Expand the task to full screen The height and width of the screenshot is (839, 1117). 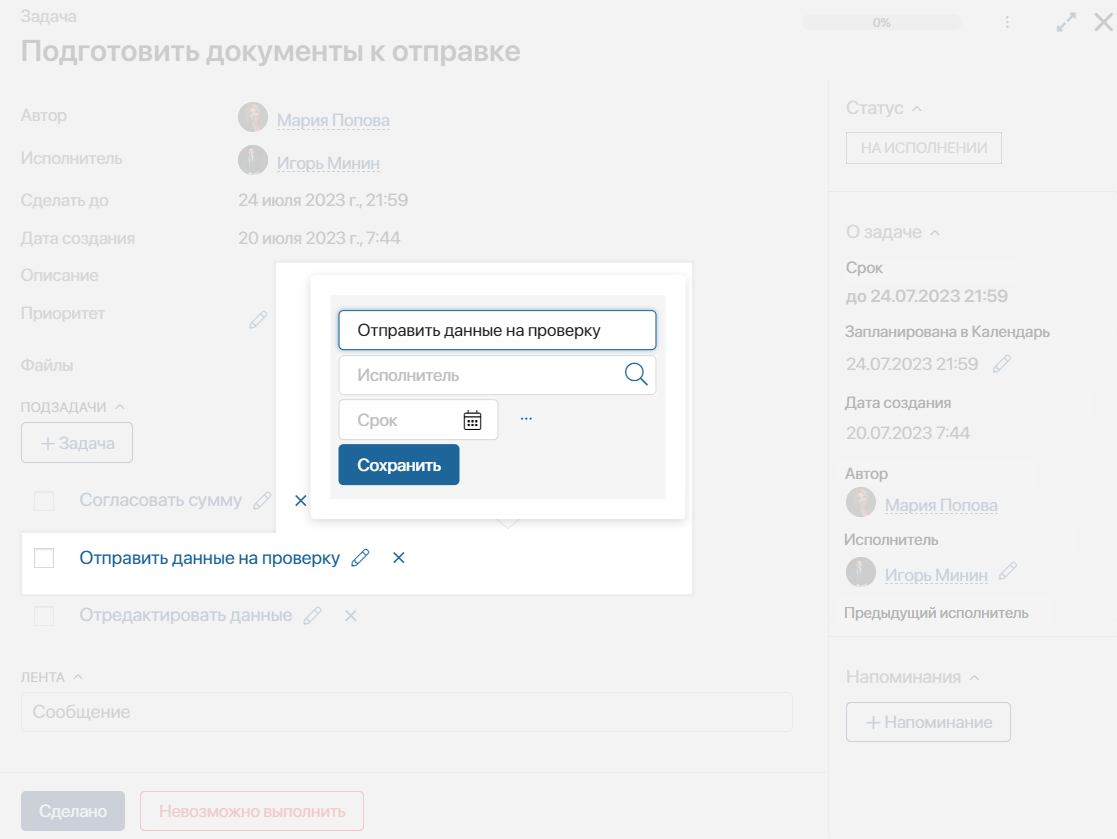coord(1066,22)
